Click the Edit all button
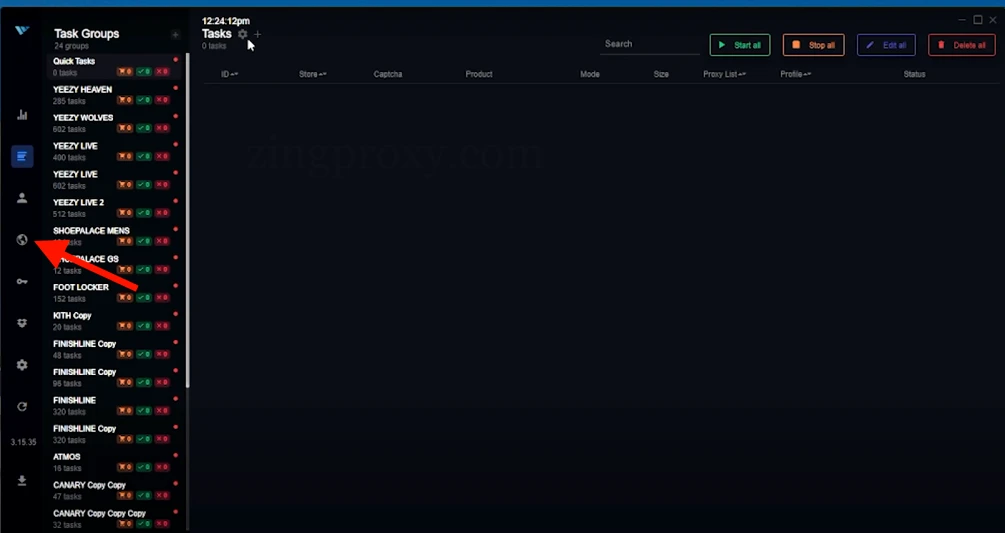This screenshot has height=533, width=1005. click(886, 45)
